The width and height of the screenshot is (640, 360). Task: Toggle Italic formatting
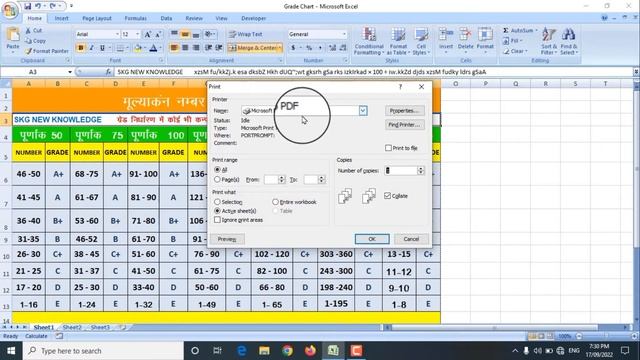click(x=91, y=48)
